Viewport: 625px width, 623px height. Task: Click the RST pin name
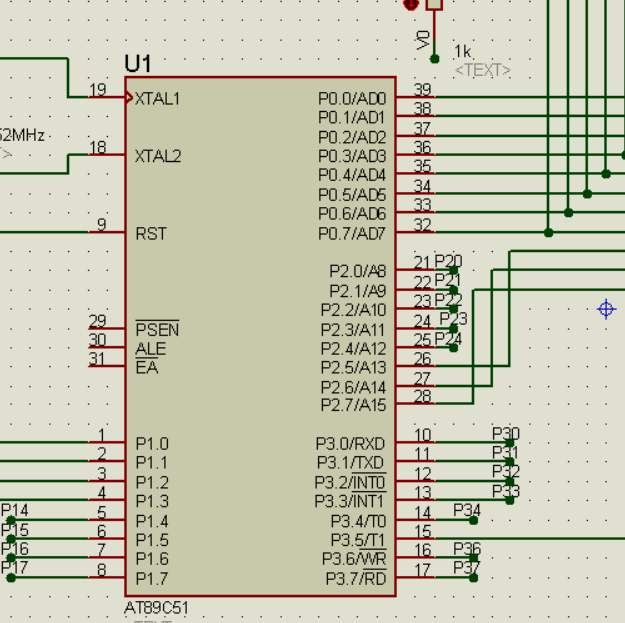coord(151,234)
